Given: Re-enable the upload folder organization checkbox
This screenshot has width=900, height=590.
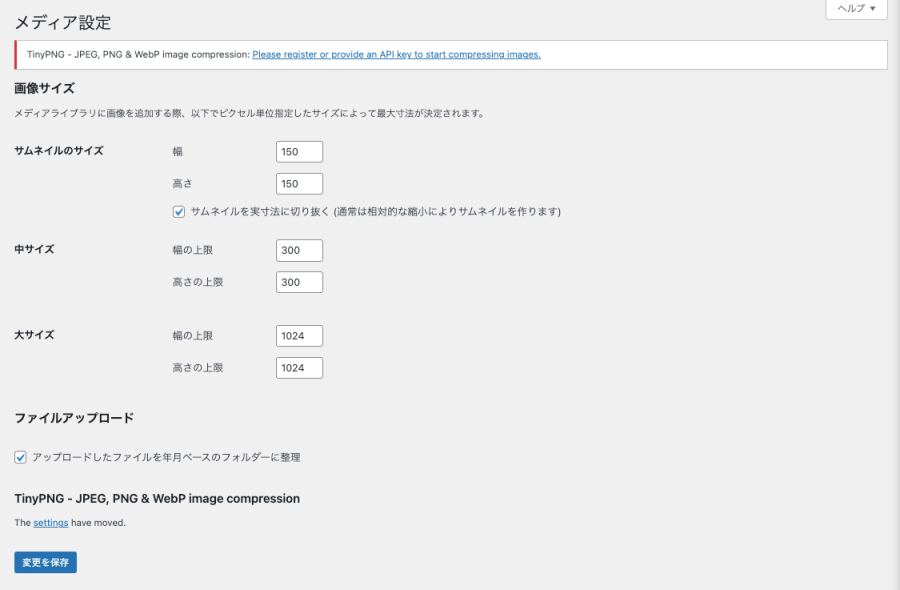Looking at the screenshot, I should coord(19,457).
